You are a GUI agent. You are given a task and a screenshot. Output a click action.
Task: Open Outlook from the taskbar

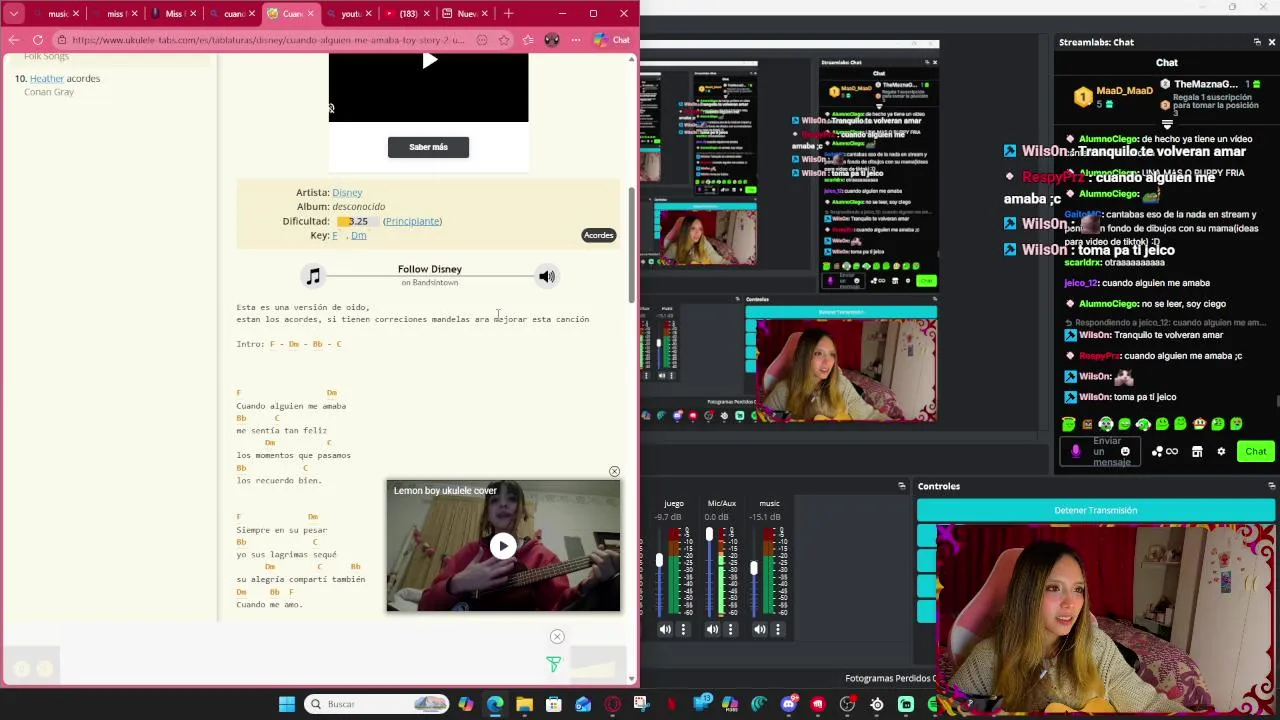pyautogui.click(x=583, y=704)
